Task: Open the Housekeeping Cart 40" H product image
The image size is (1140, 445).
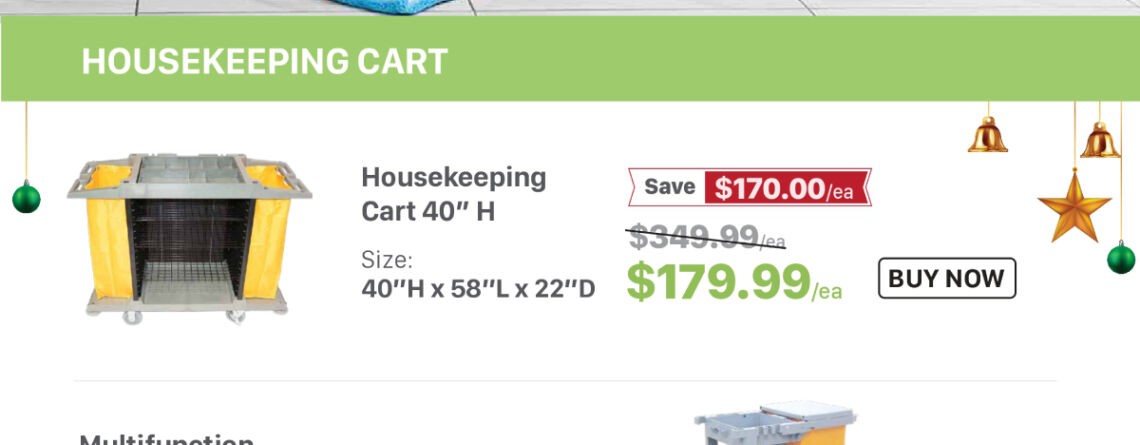Action: (x=190, y=238)
